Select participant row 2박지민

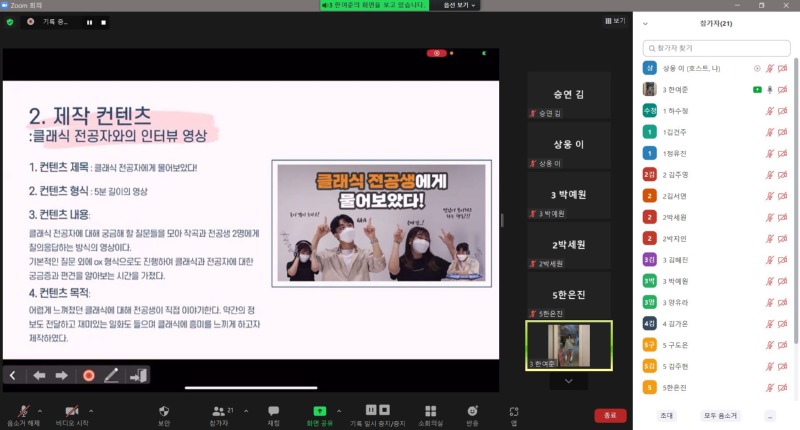[716, 239]
